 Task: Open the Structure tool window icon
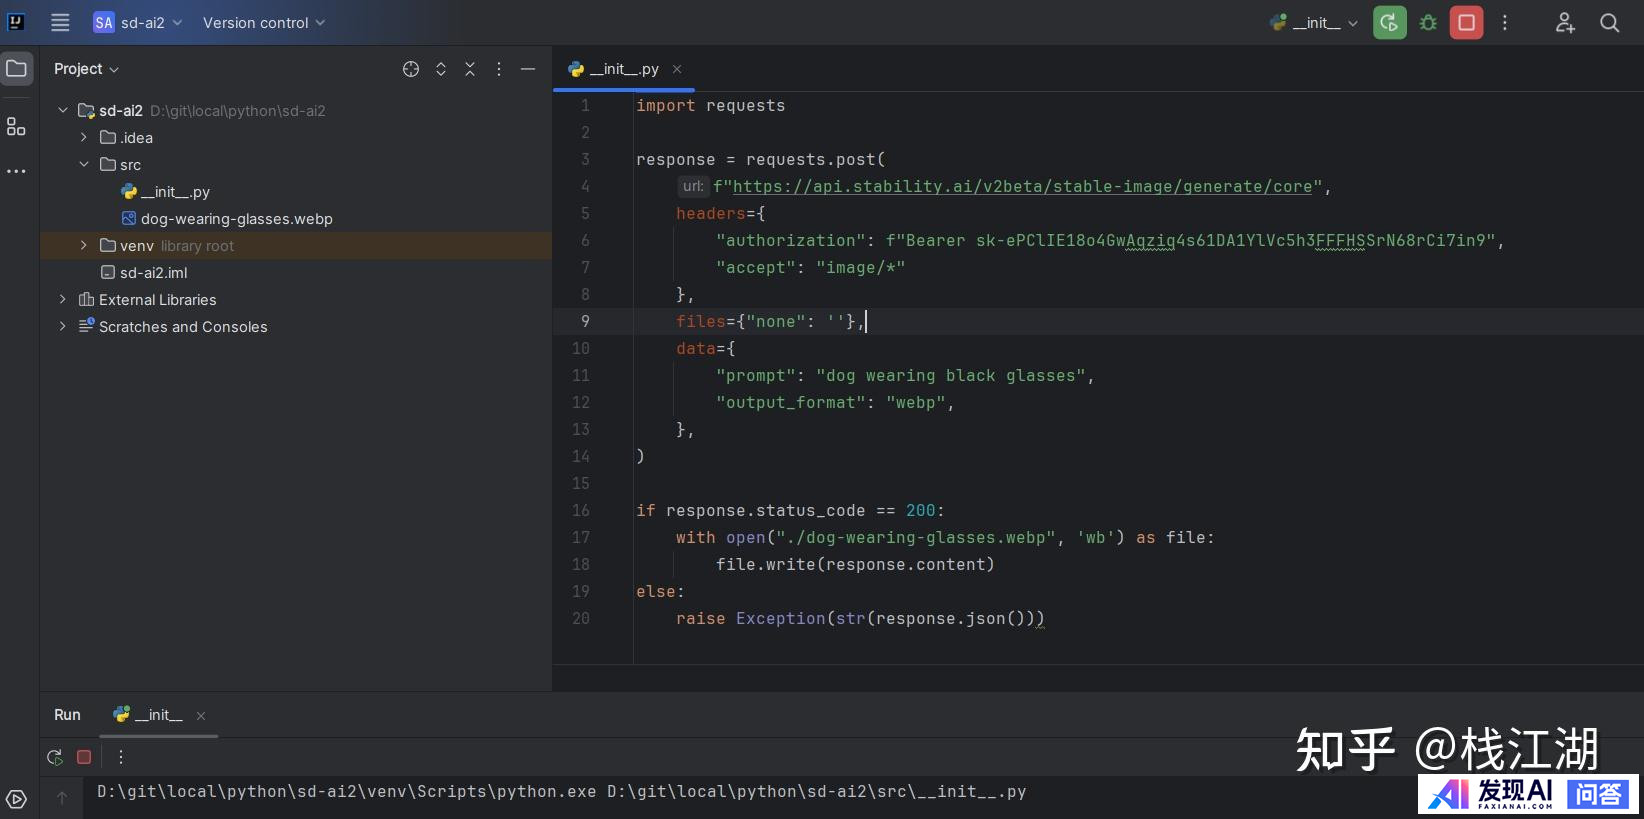tap(17, 126)
